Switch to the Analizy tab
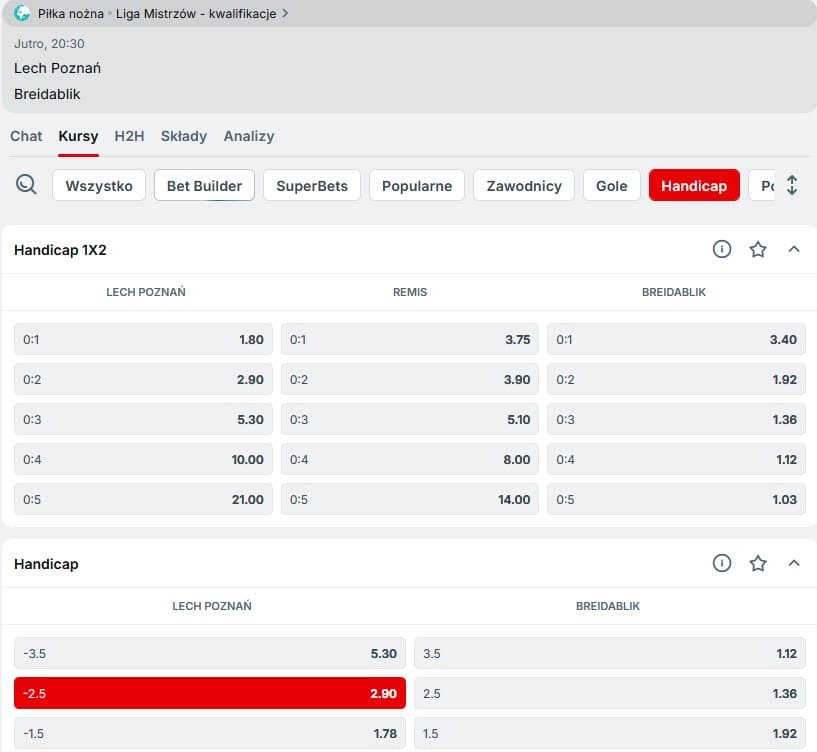 point(249,136)
